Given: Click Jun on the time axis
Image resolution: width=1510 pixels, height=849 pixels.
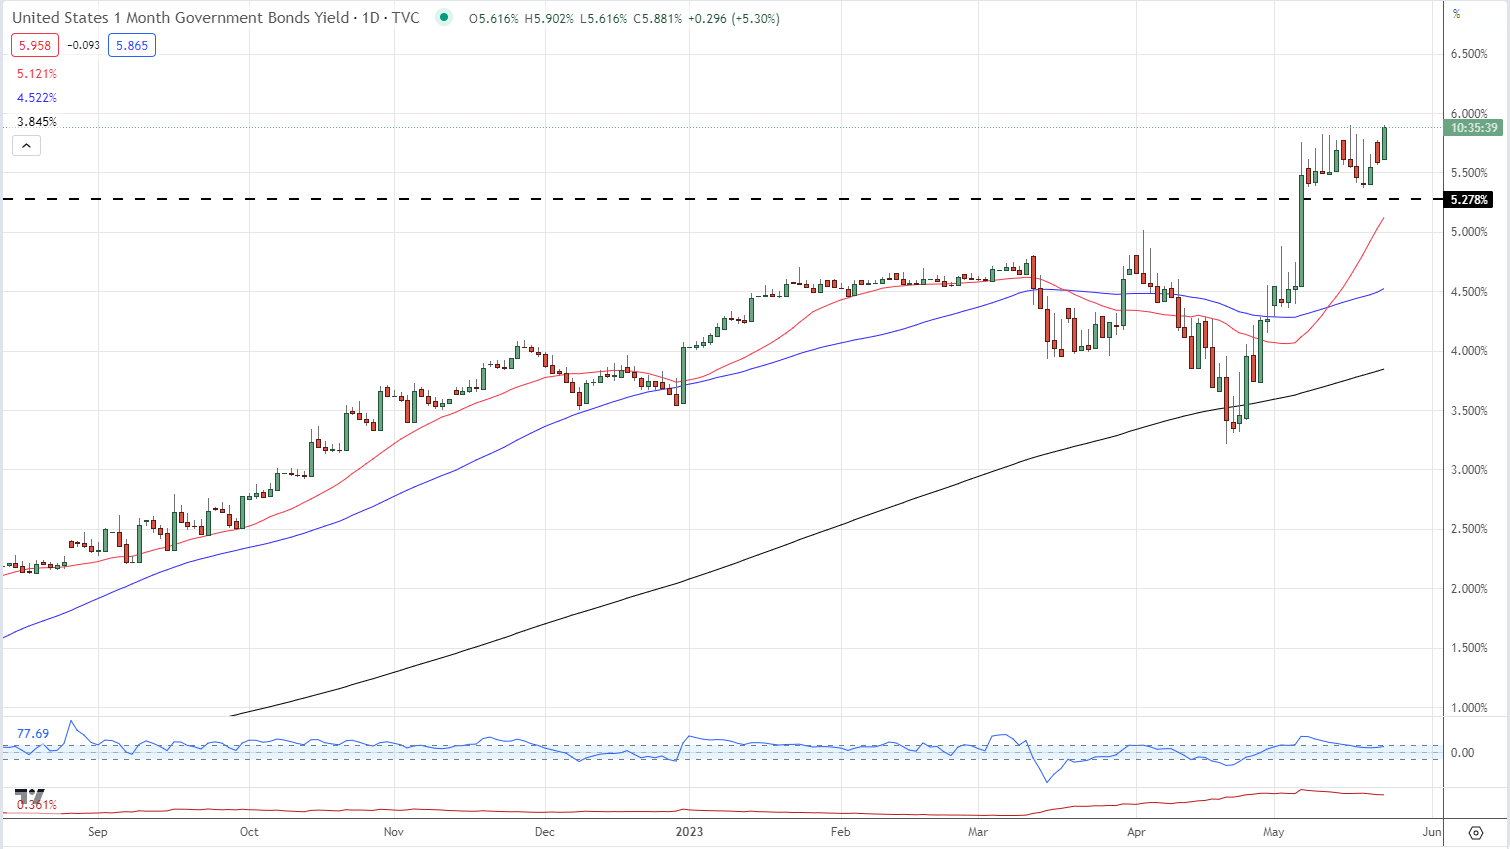Looking at the screenshot, I should click(x=1432, y=832).
